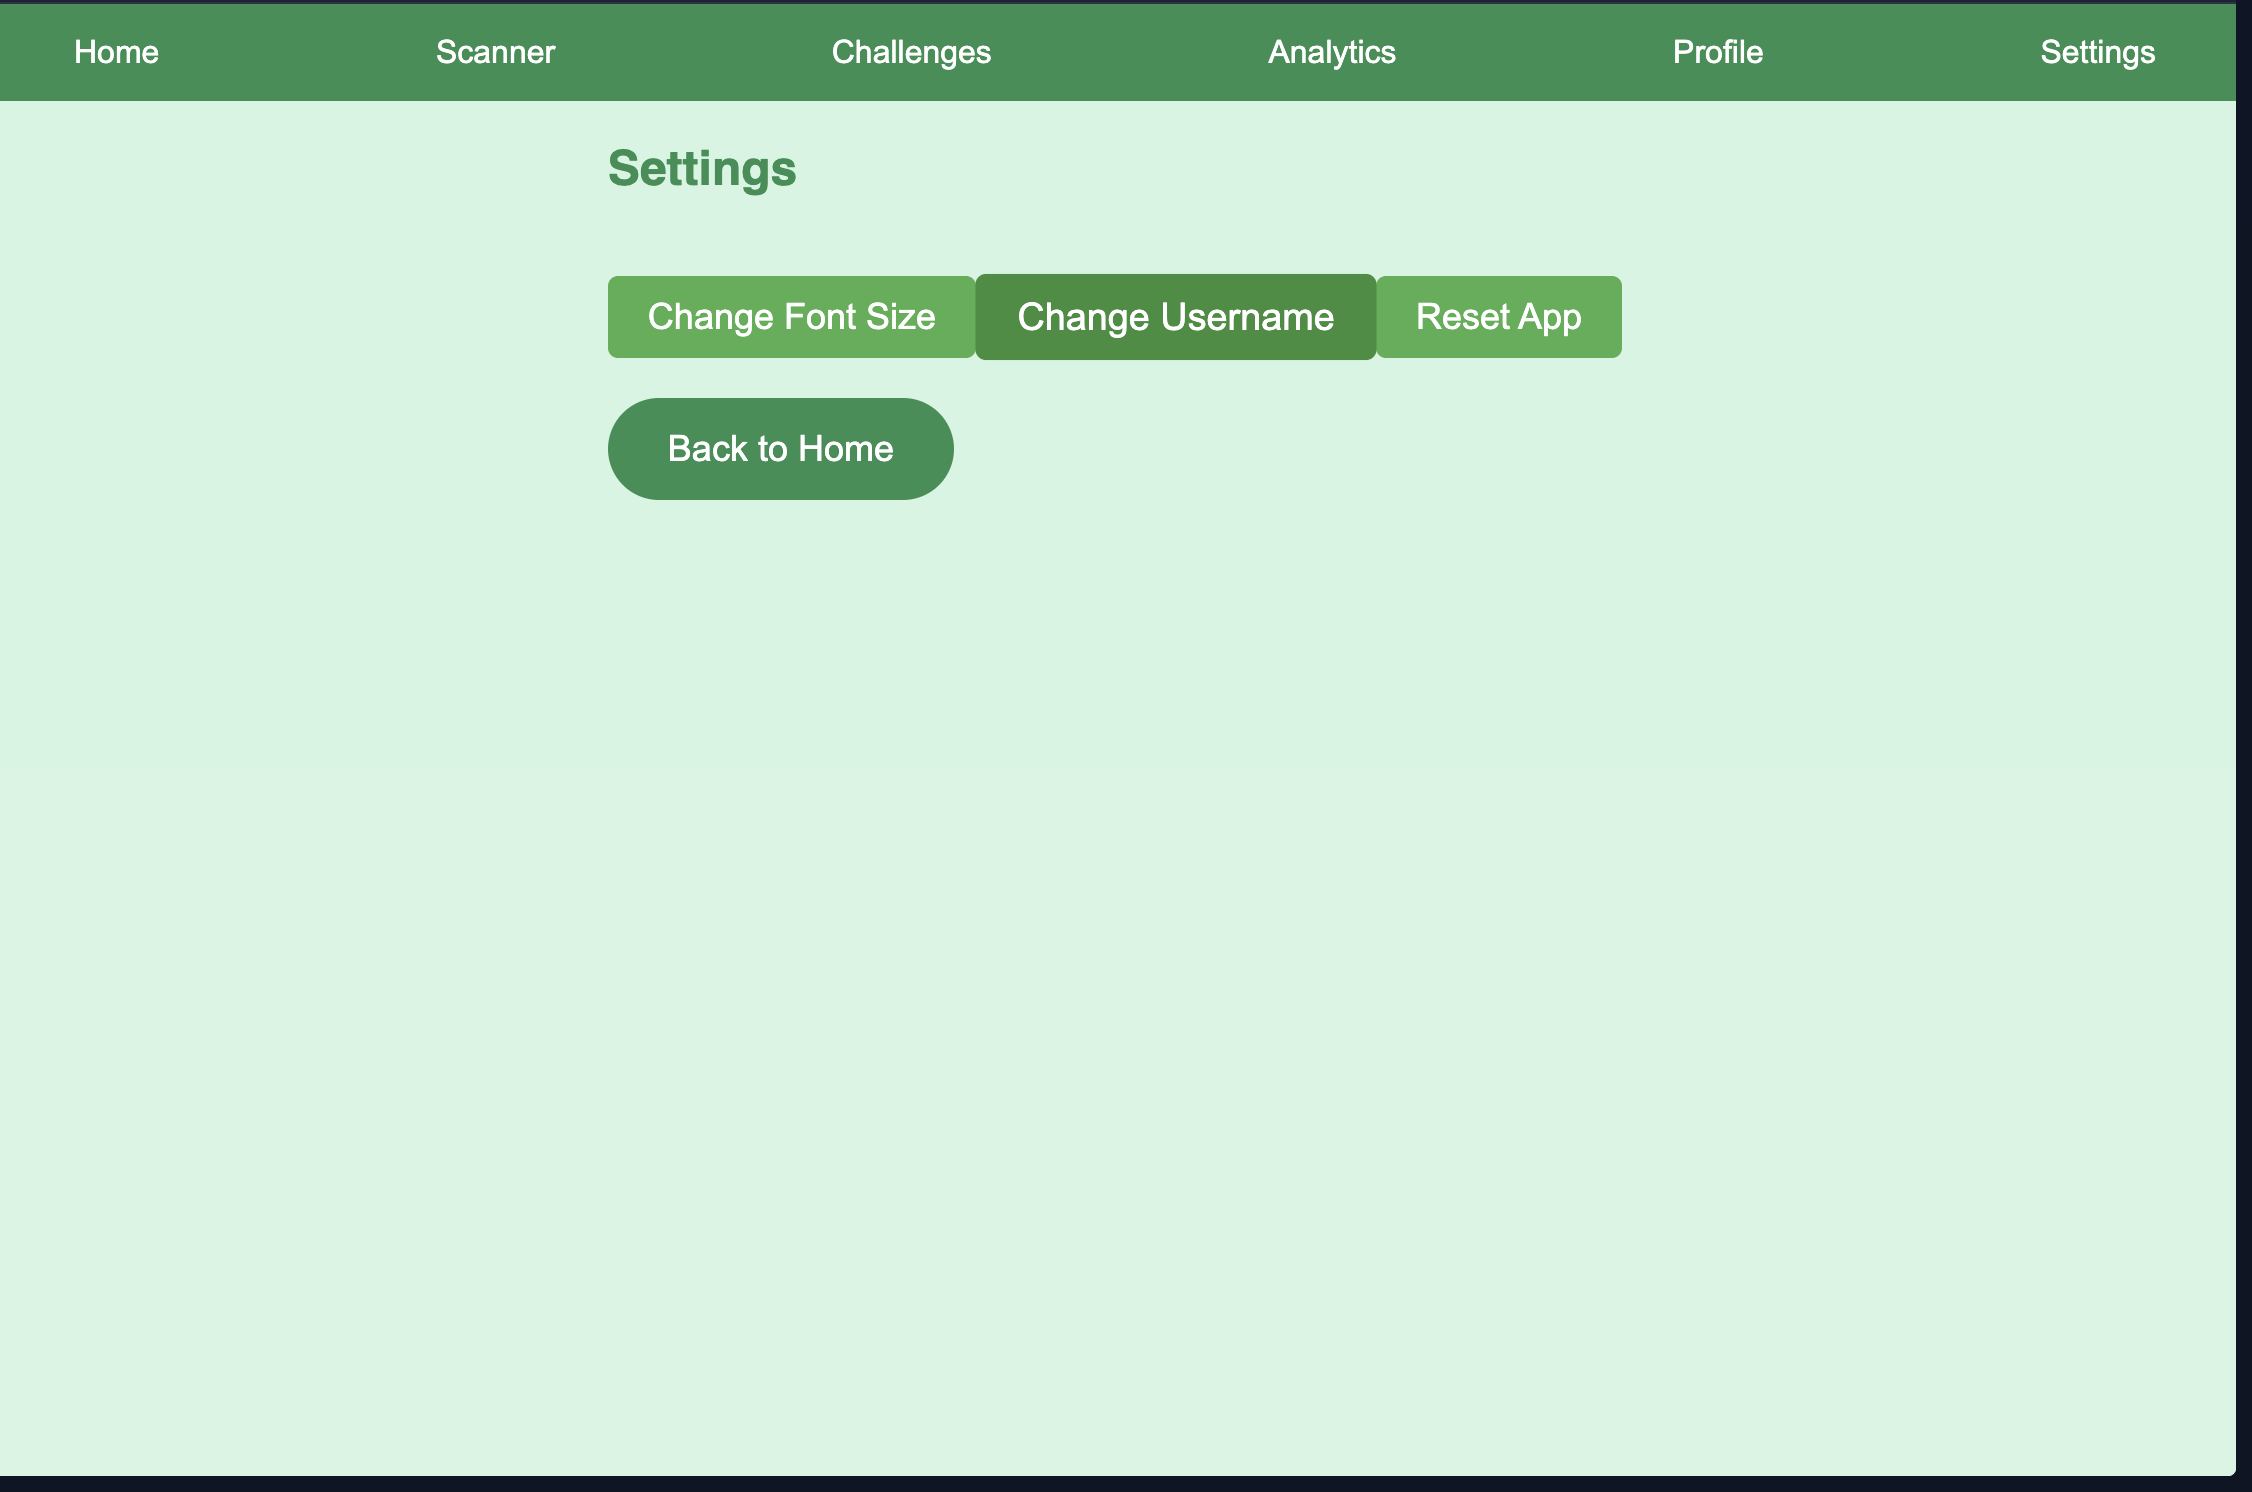Image resolution: width=2252 pixels, height=1492 pixels.
Task: Select Settings in the navigation bar
Action: tap(2097, 52)
